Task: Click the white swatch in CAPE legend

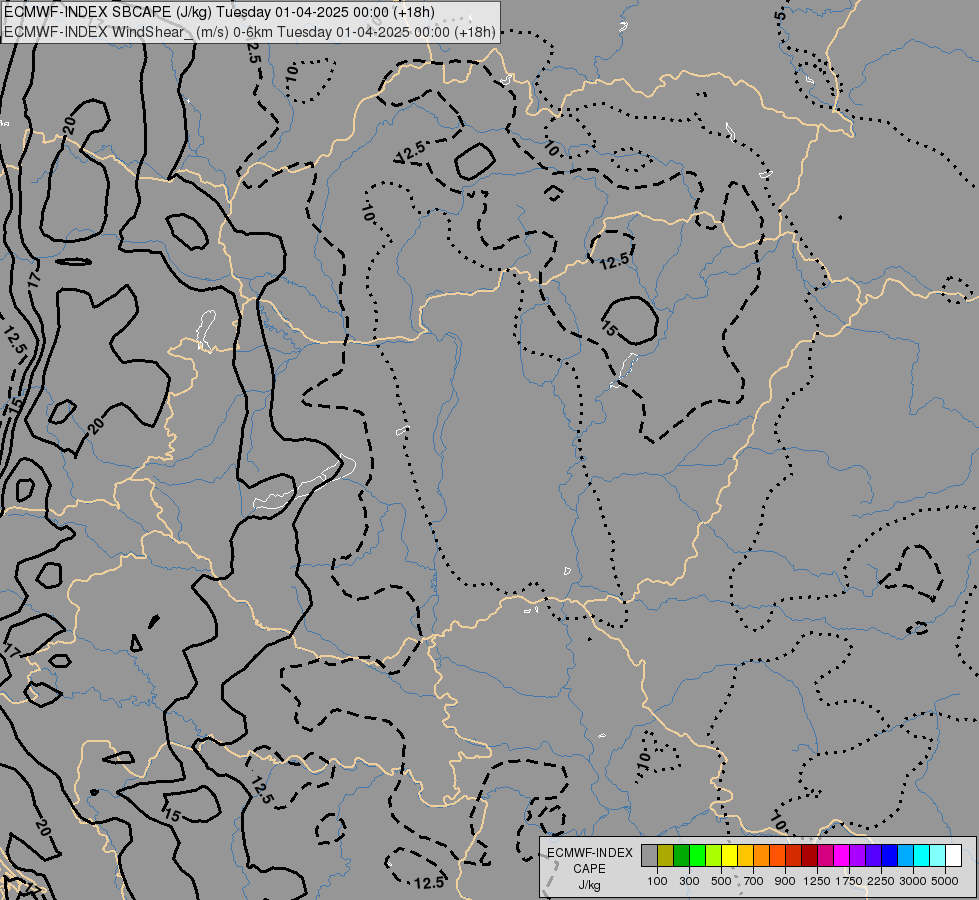Action: [x=954, y=855]
